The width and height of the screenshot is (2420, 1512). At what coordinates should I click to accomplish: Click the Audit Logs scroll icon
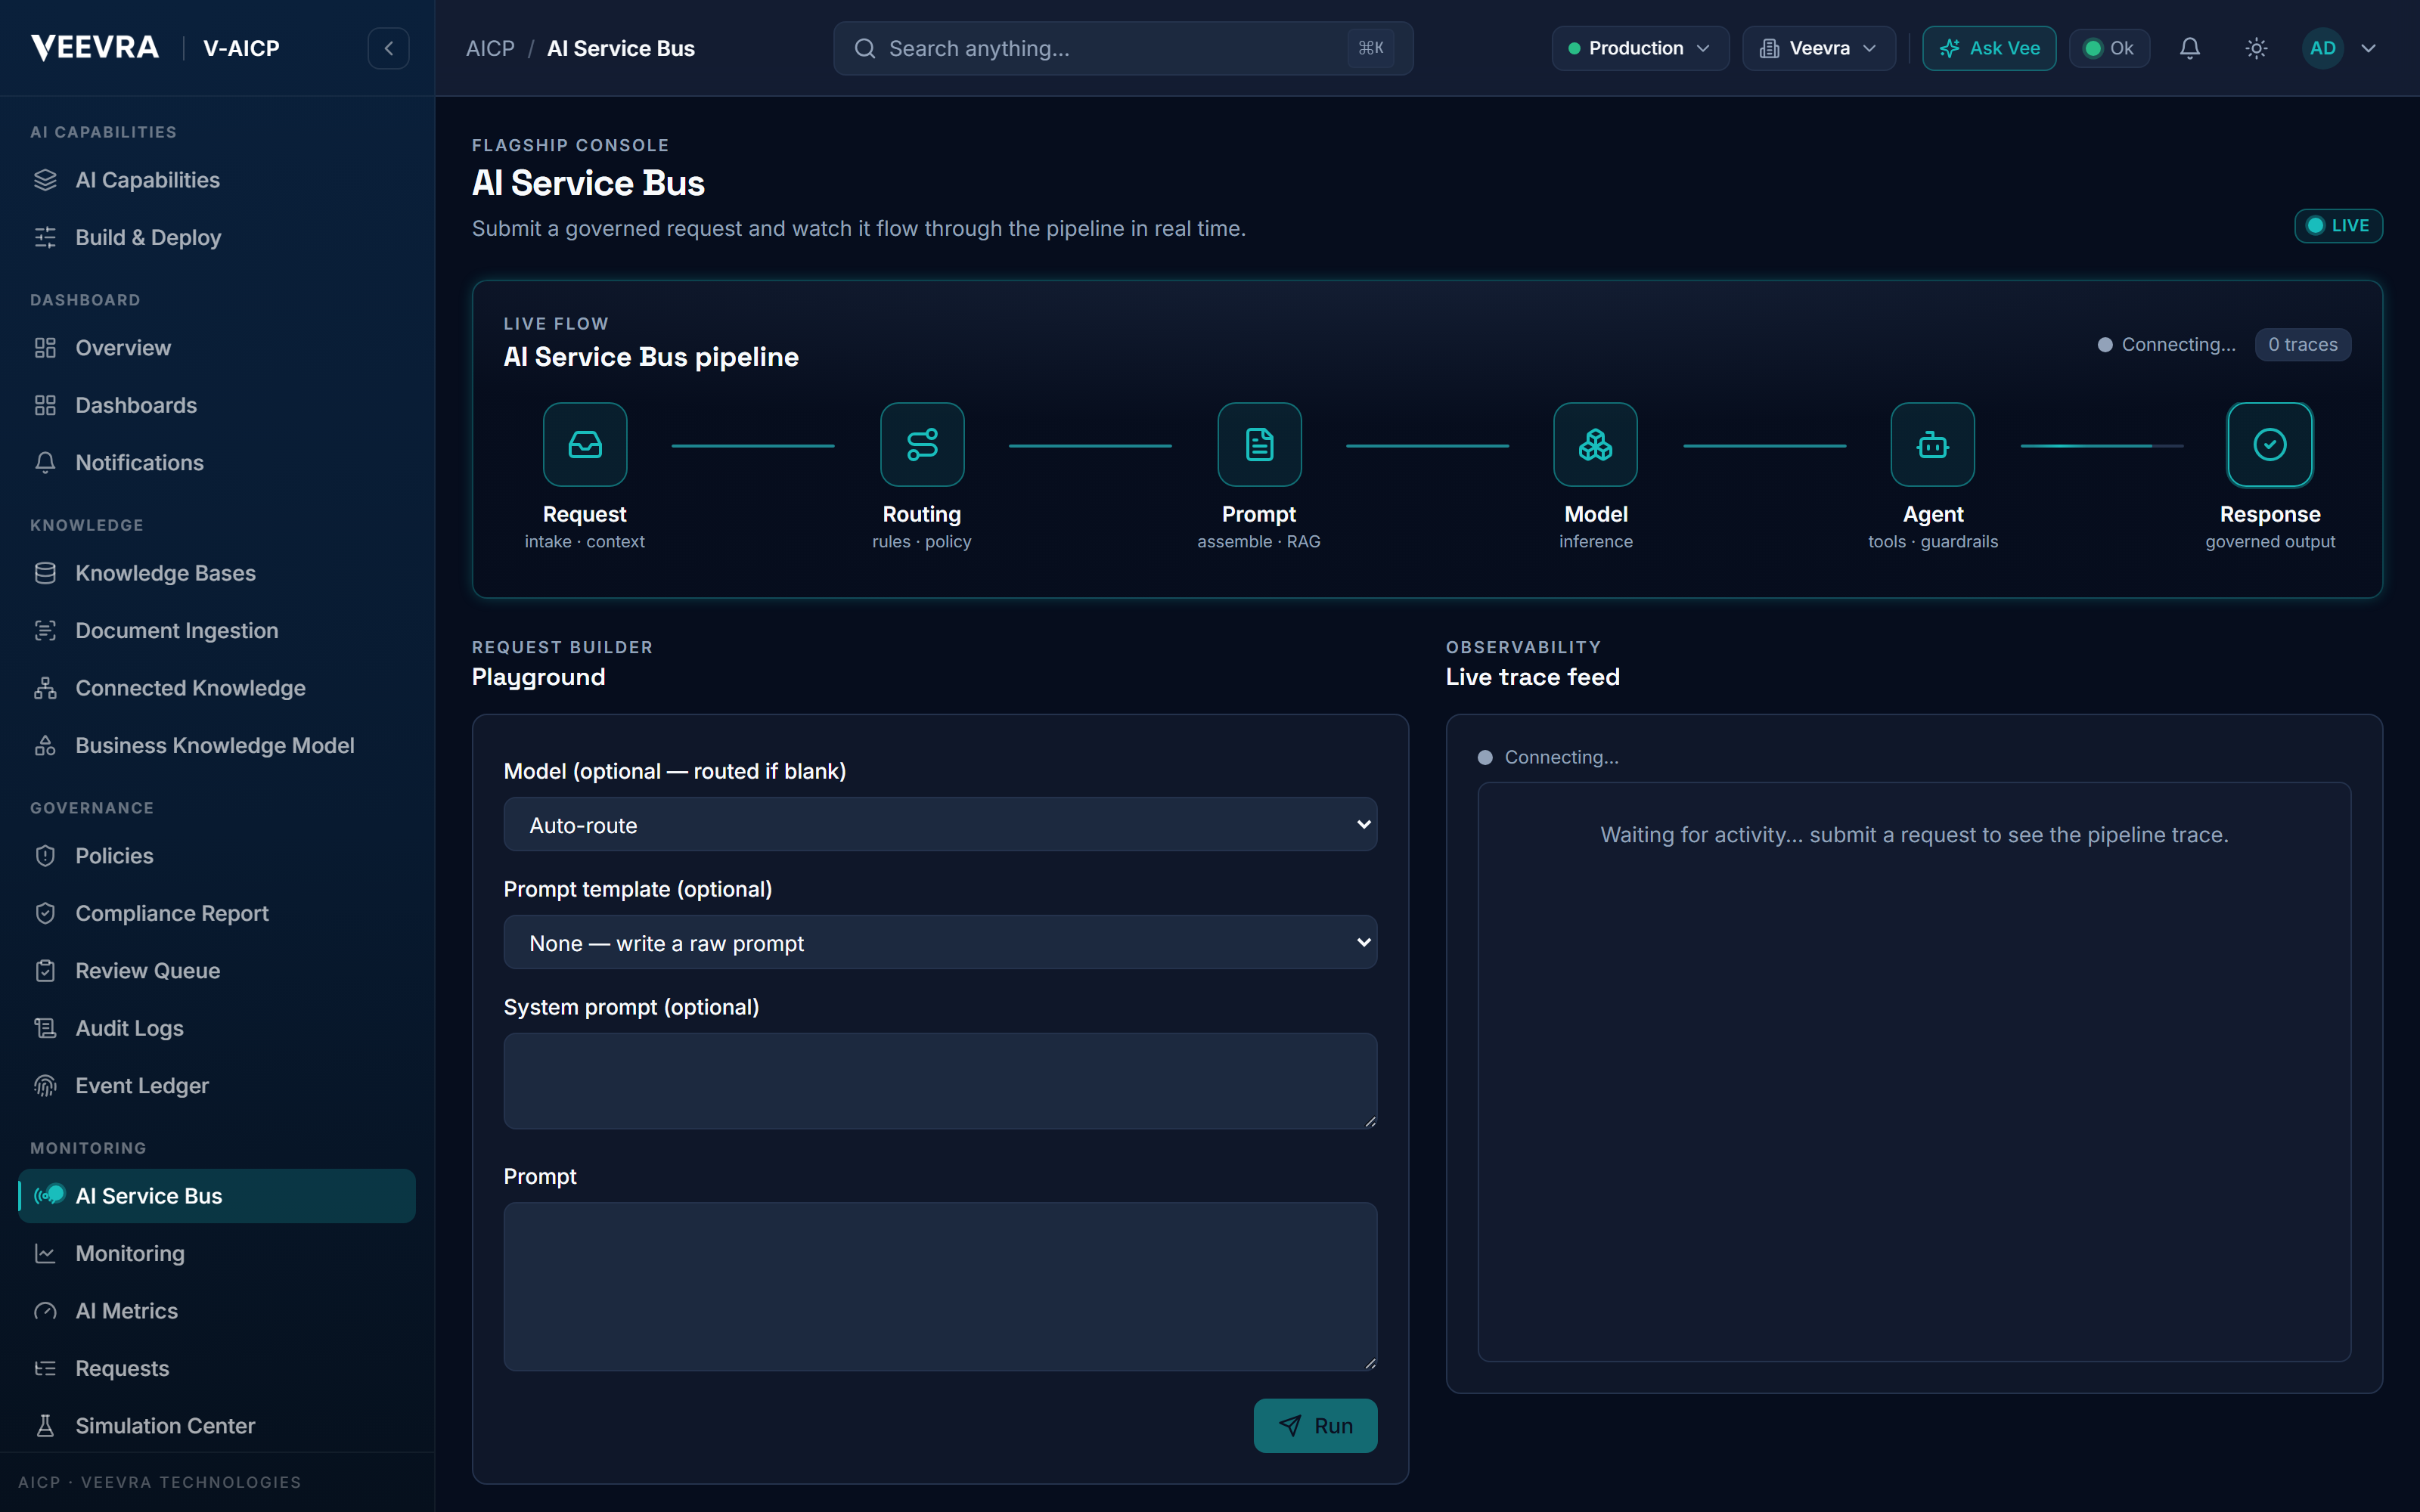click(x=45, y=1028)
